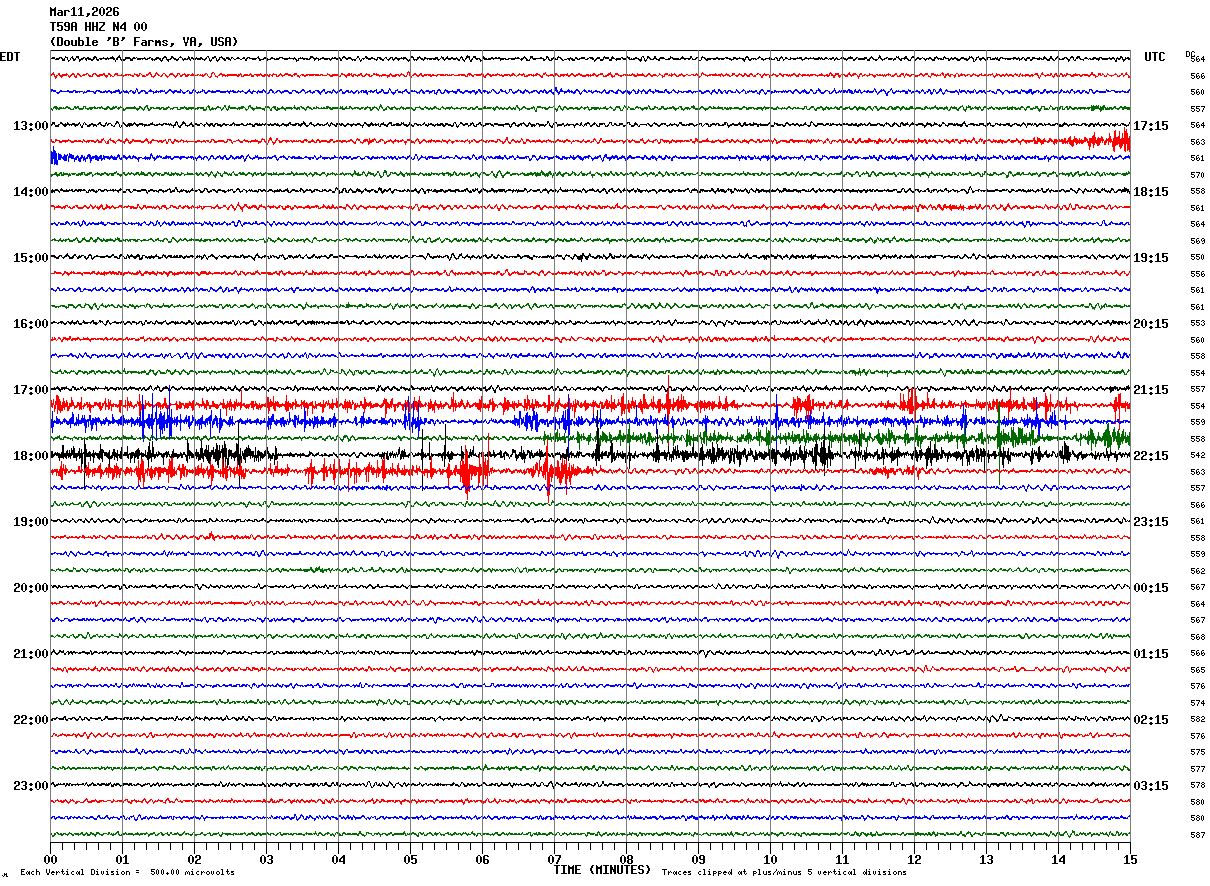The height and width of the screenshot is (886, 1210).
Task: Click minute 07 on the time axis
Action: 554,860
